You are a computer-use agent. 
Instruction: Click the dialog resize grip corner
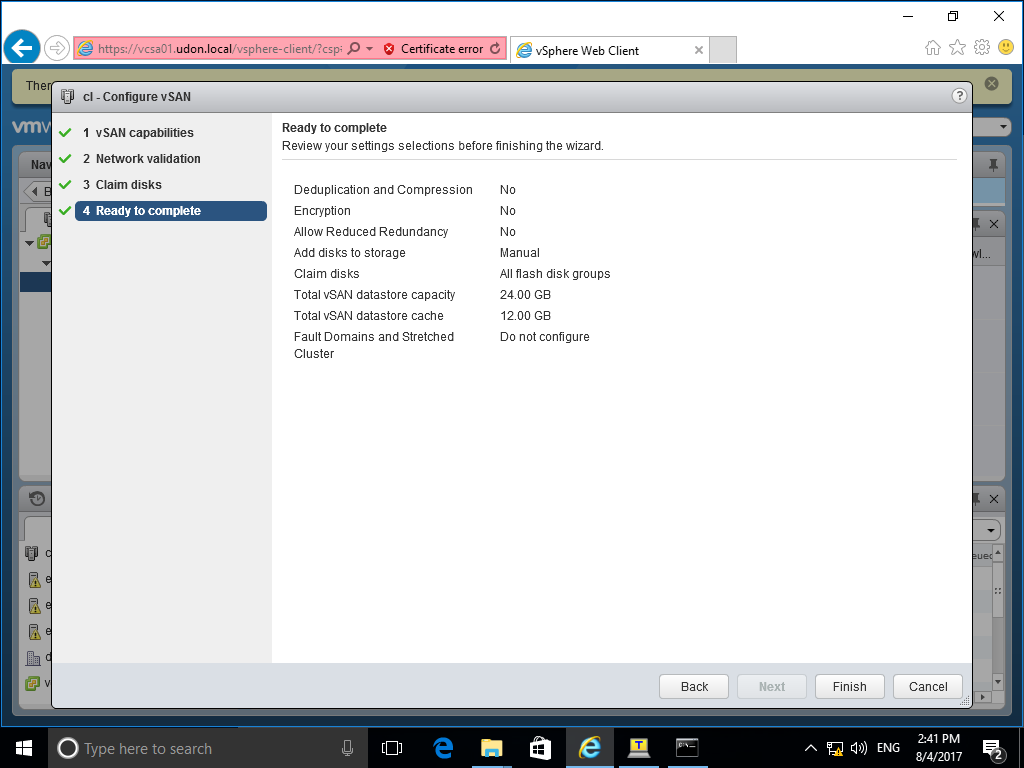(965, 701)
